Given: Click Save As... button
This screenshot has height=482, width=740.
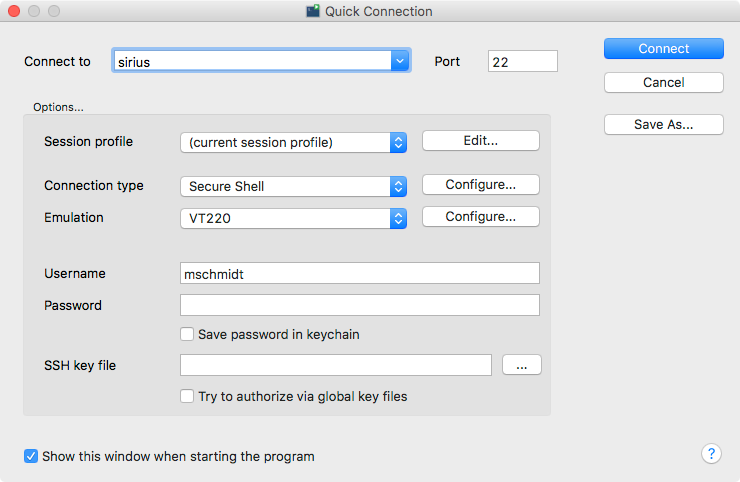Looking at the screenshot, I should click(x=664, y=125).
